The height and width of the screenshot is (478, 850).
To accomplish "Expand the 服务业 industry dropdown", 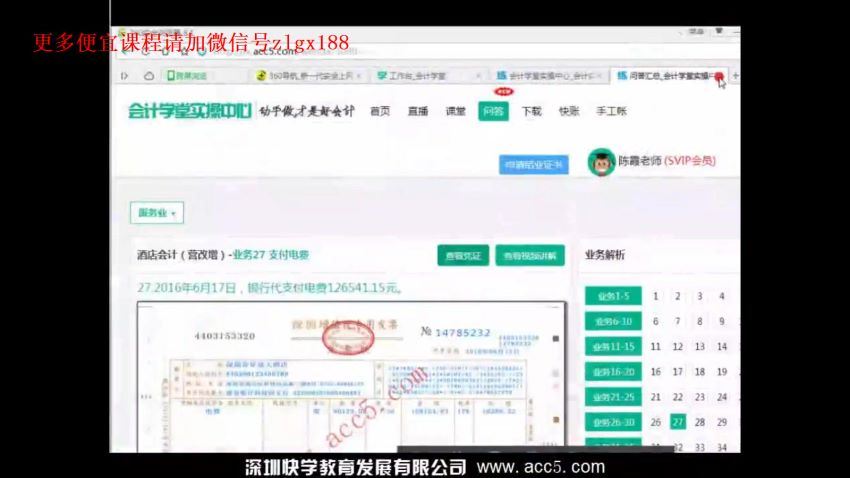I will 157,213.
